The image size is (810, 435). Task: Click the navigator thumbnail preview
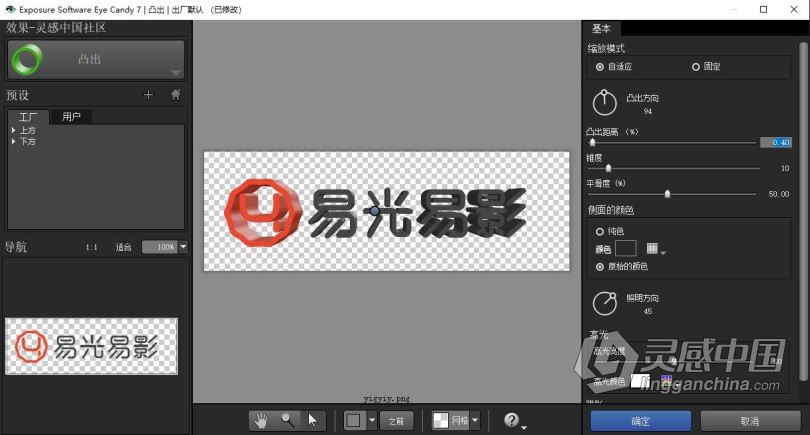click(91, 346)
